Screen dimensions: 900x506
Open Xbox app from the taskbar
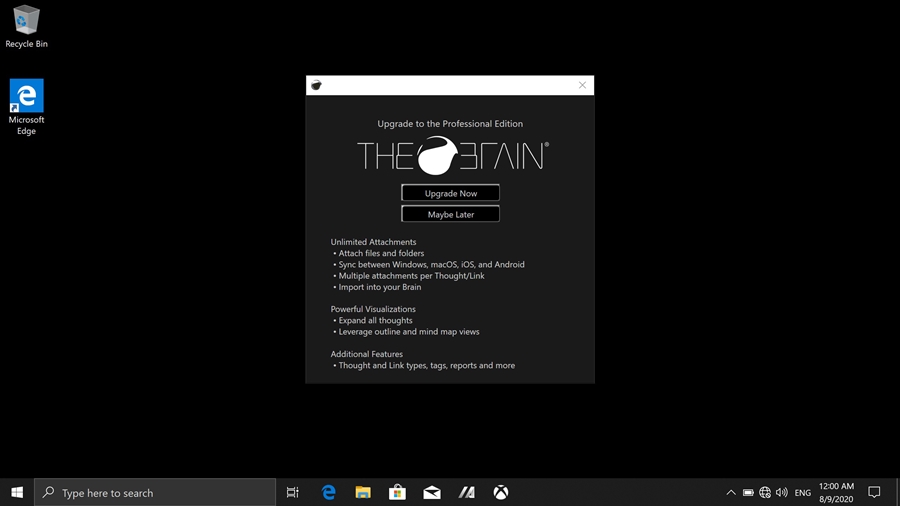pyautogui.click(x=501, y=492)
